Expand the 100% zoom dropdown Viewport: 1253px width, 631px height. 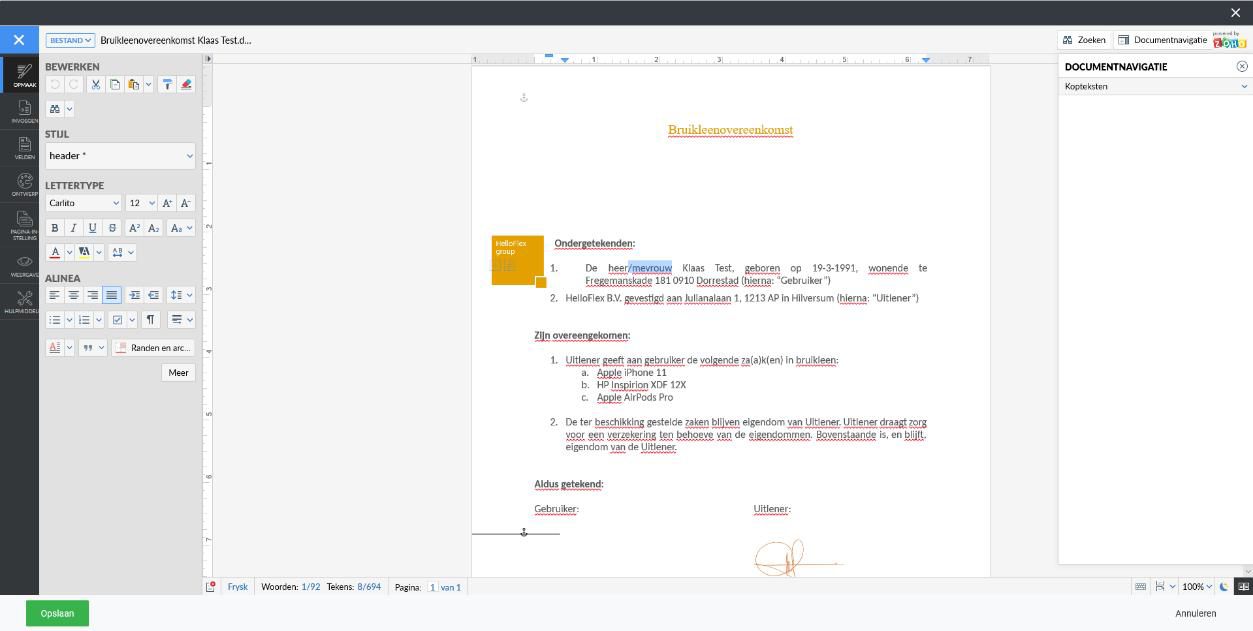tap(1197, 587)
